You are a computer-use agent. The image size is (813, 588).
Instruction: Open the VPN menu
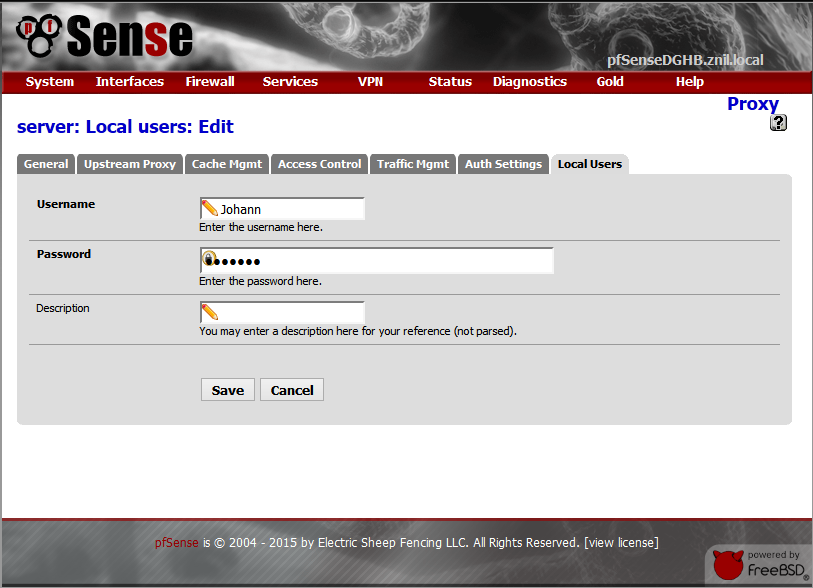pos(370,82)
